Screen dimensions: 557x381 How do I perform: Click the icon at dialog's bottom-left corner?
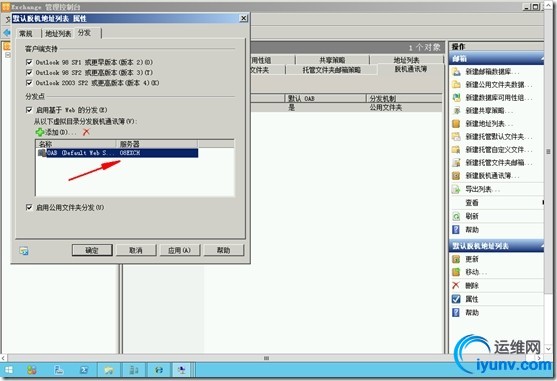[x=24, y=251]
